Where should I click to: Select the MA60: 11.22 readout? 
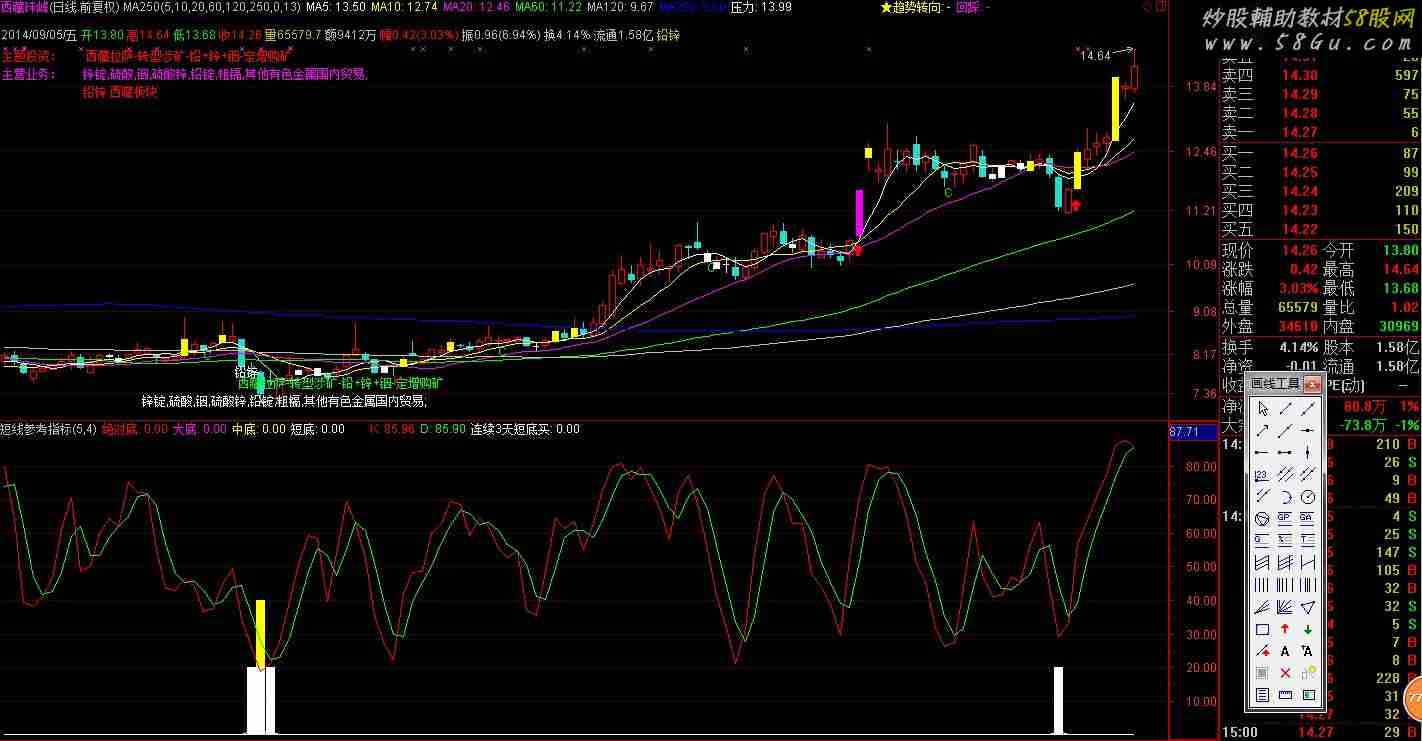click(548, 7)
